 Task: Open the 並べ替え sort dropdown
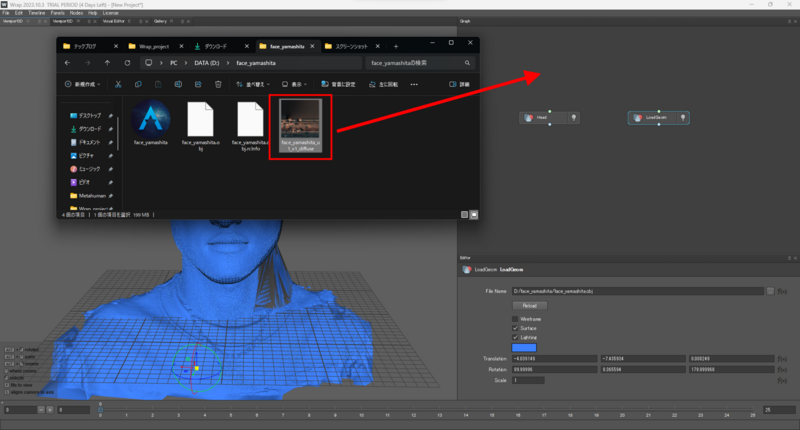[x=253, y=84]
